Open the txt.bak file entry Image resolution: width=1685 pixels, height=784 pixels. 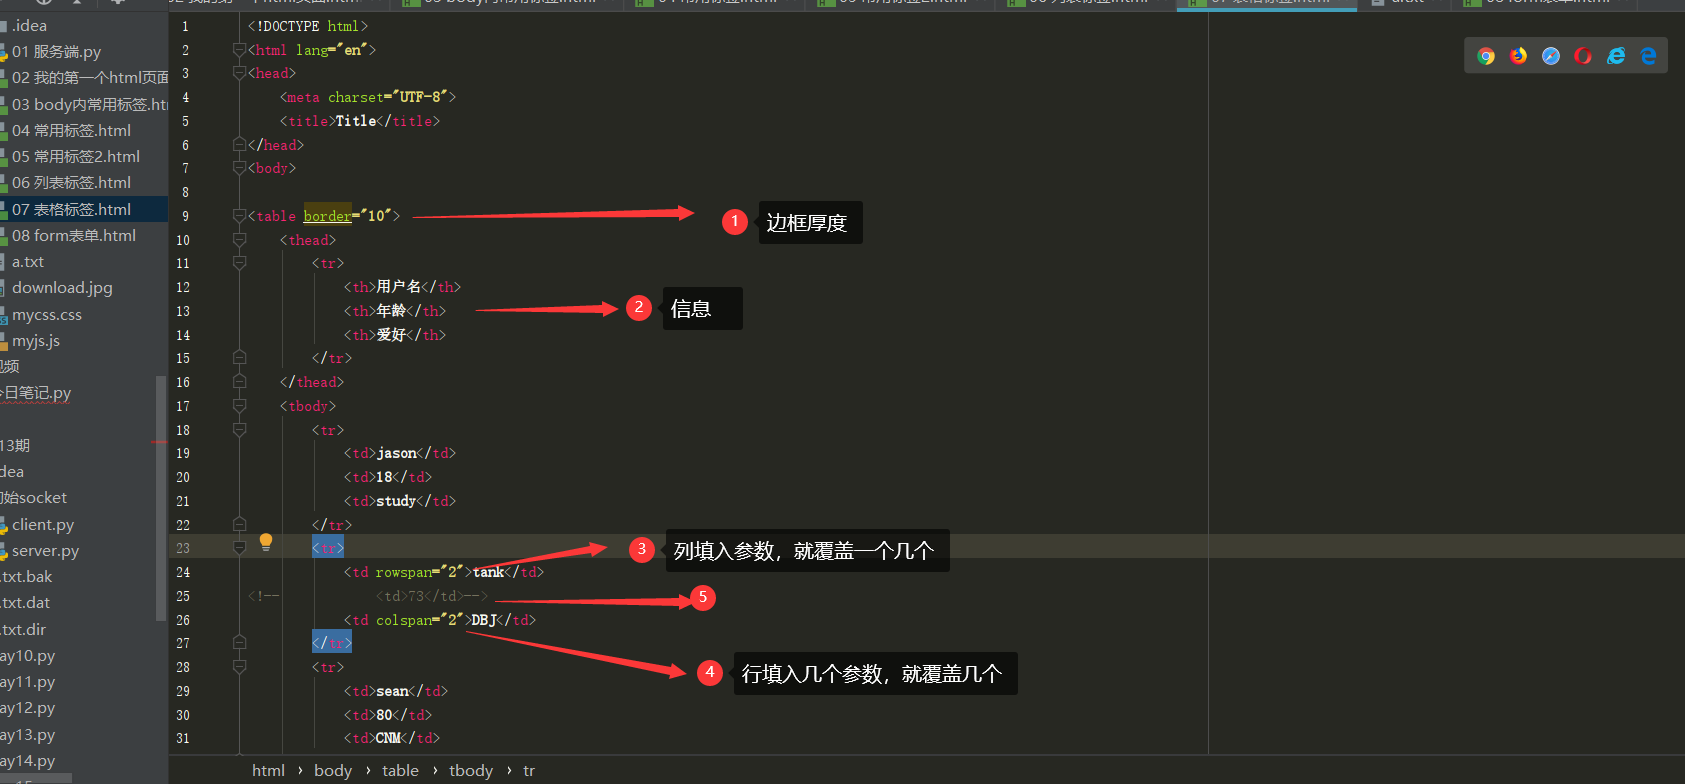(27, 577)
